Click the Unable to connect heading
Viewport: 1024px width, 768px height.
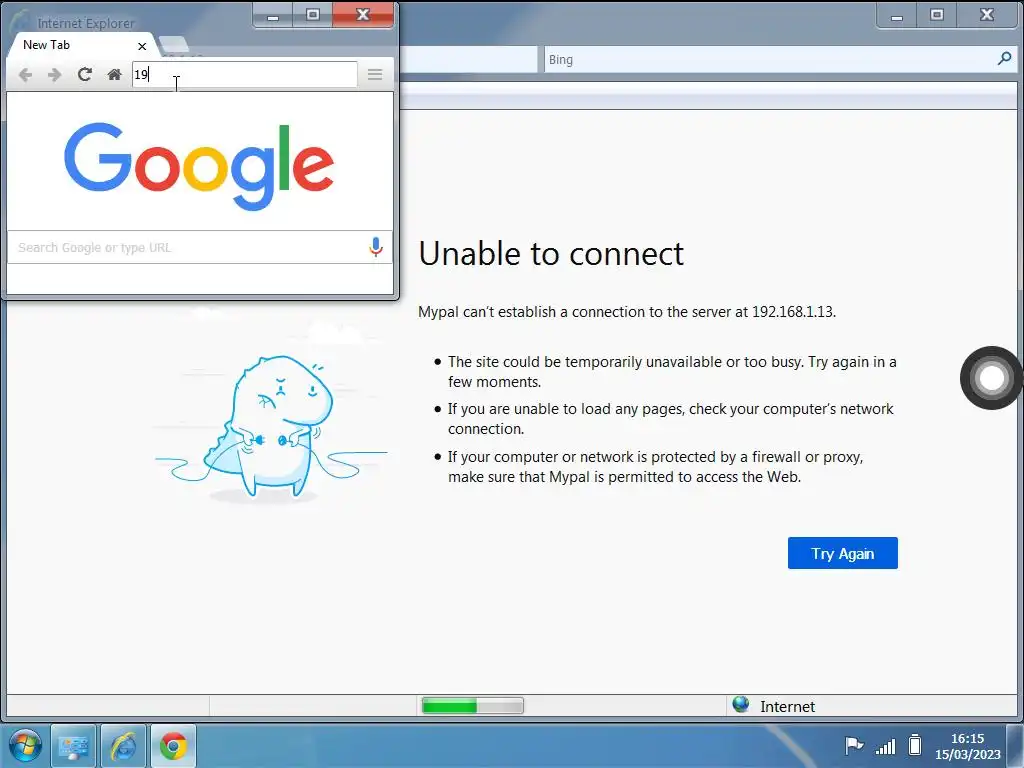pyautogui.click(x=551, y=253)
